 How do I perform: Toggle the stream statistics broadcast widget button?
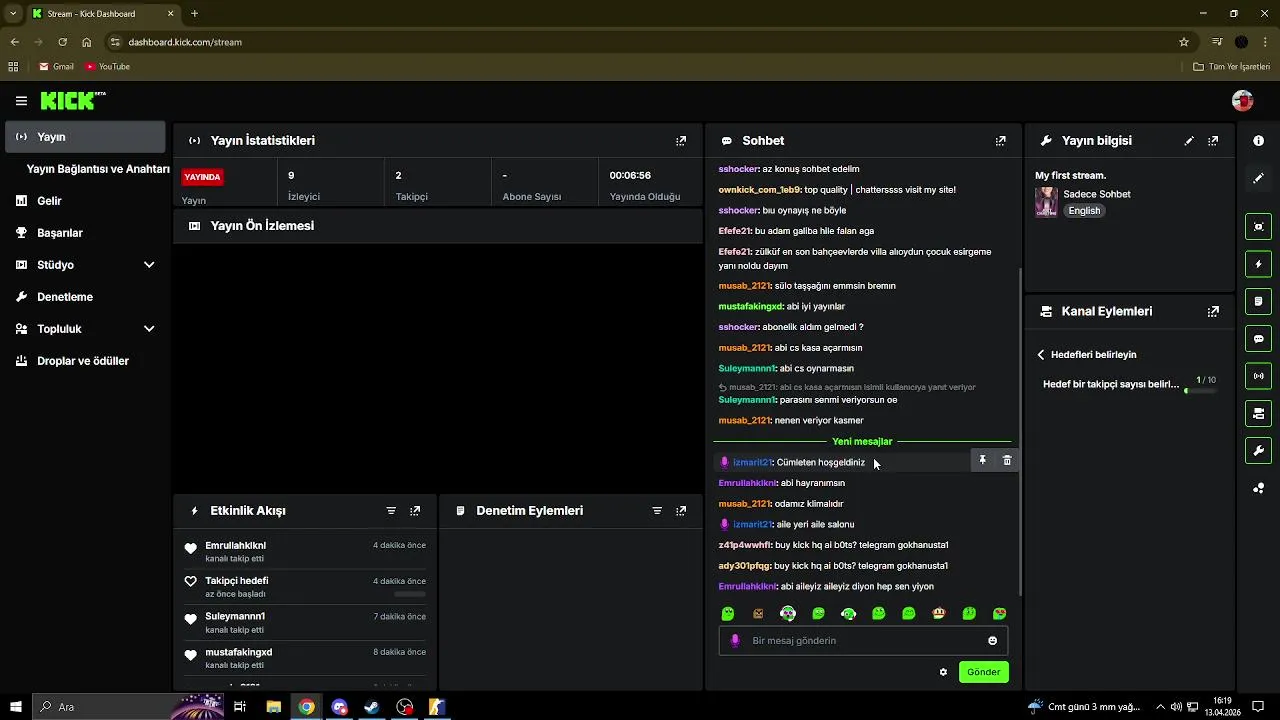(1258, 376)
